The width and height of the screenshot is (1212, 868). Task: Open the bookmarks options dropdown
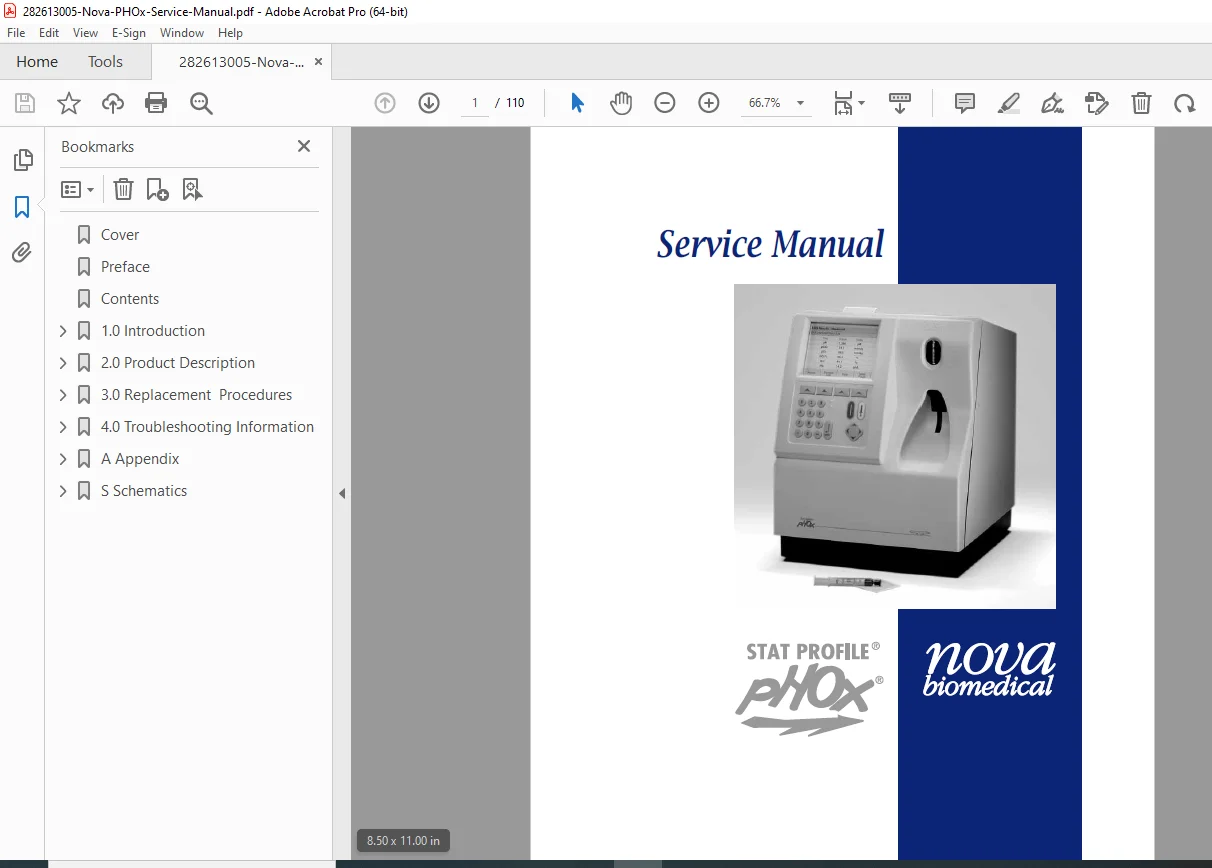(77, 189)
